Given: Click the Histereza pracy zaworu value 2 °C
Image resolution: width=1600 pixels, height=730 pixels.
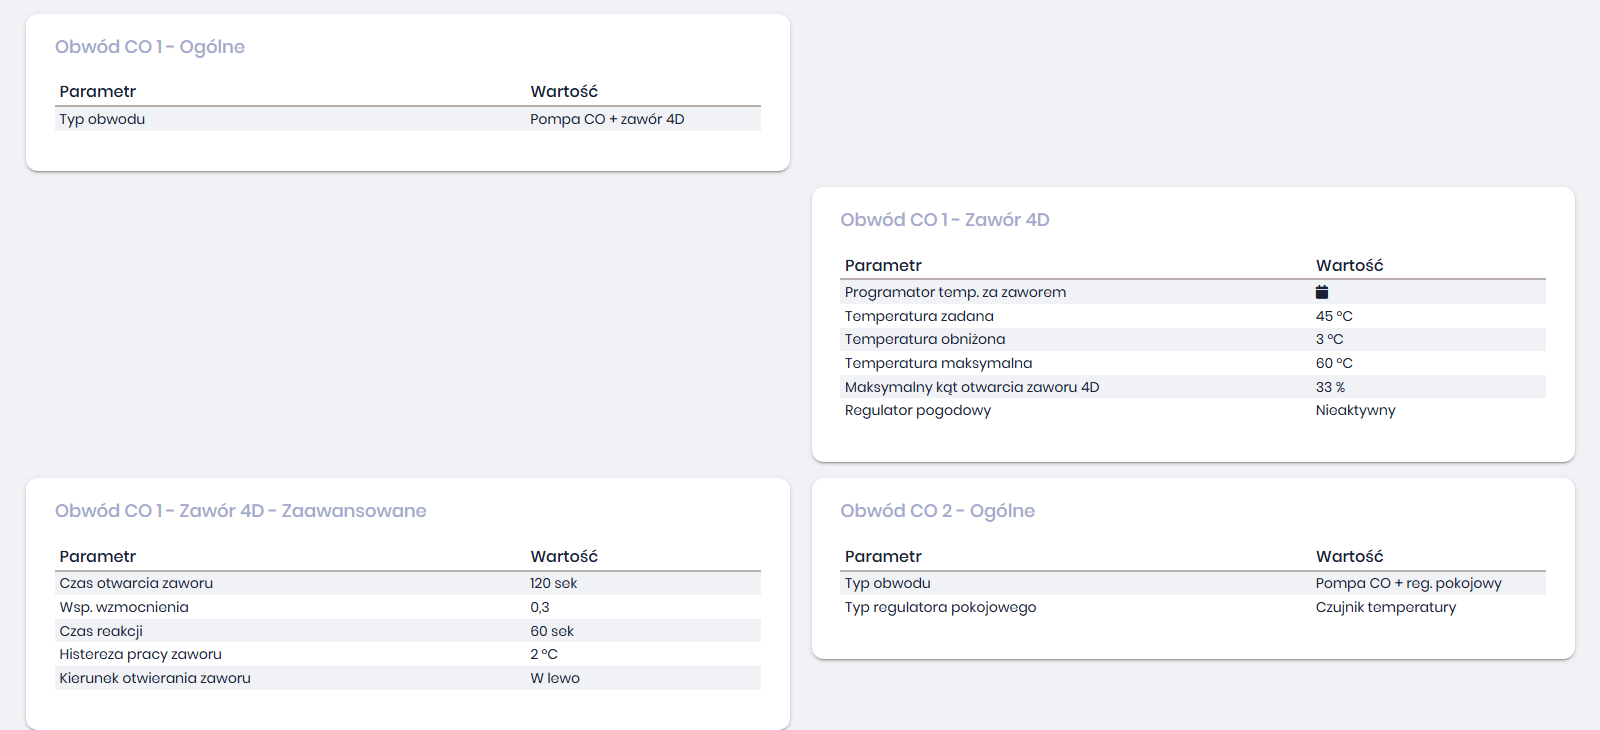Looking at the screenshot, I should pos(544,654).
